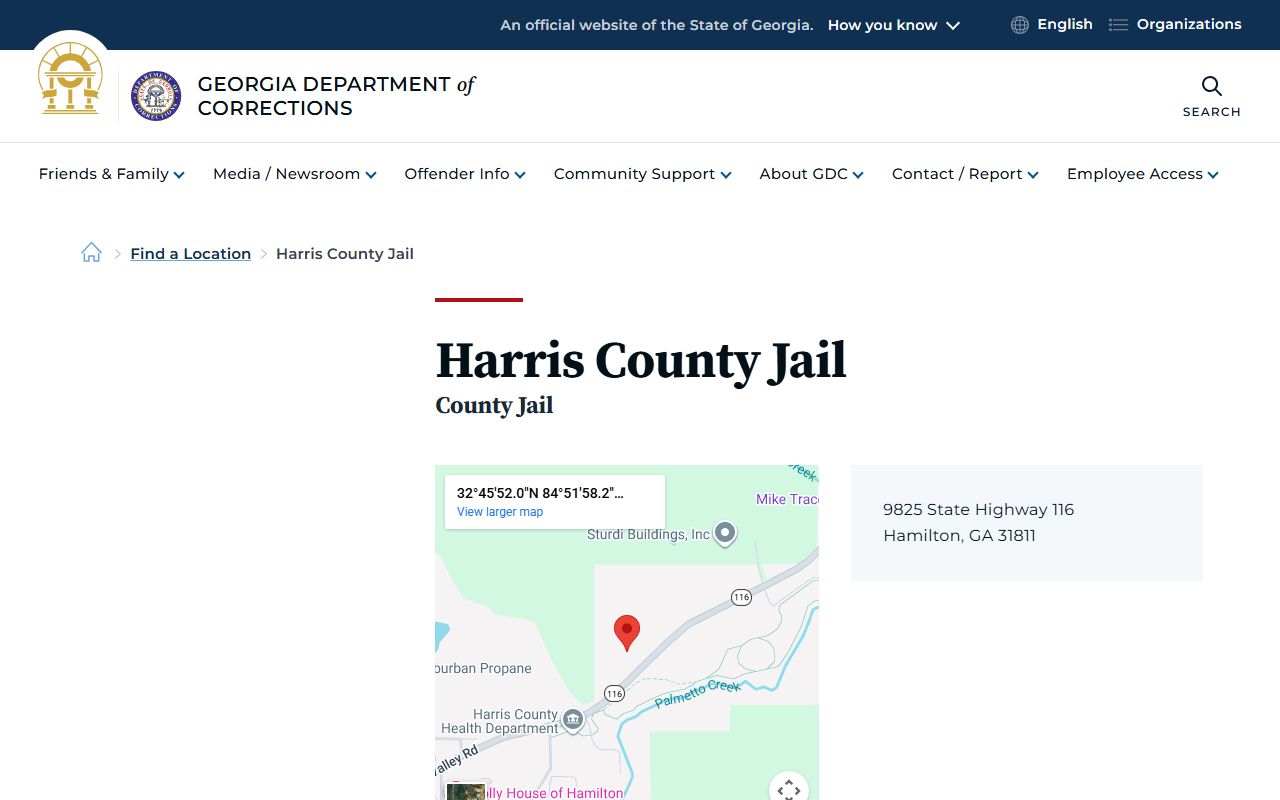Click the Sturdi Buildings map marker
Viewport: 1280px width, 800px height.
click(x=725, y=533)
